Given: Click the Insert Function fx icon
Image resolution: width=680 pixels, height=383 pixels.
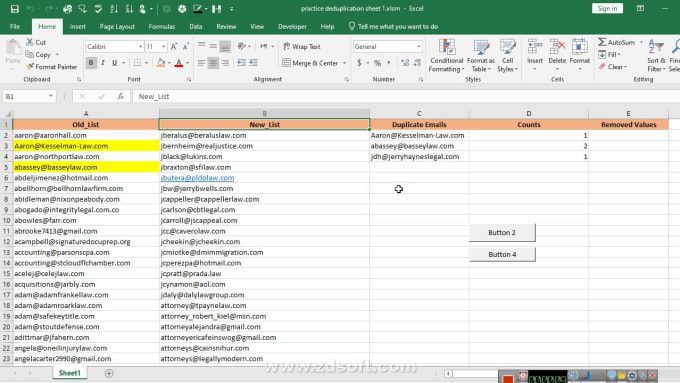Looking at the screenshot, I should (x=121, y=96).
